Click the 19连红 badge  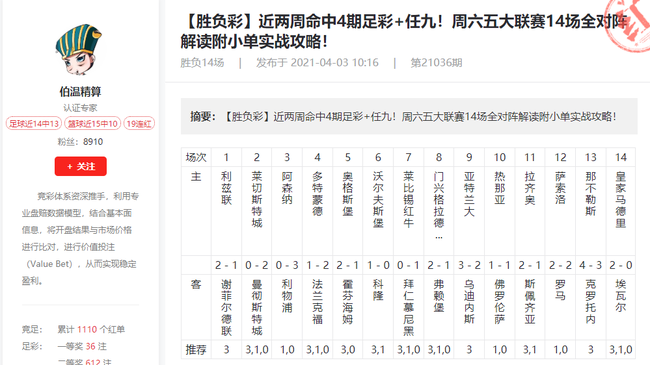(x=139, y=124)
